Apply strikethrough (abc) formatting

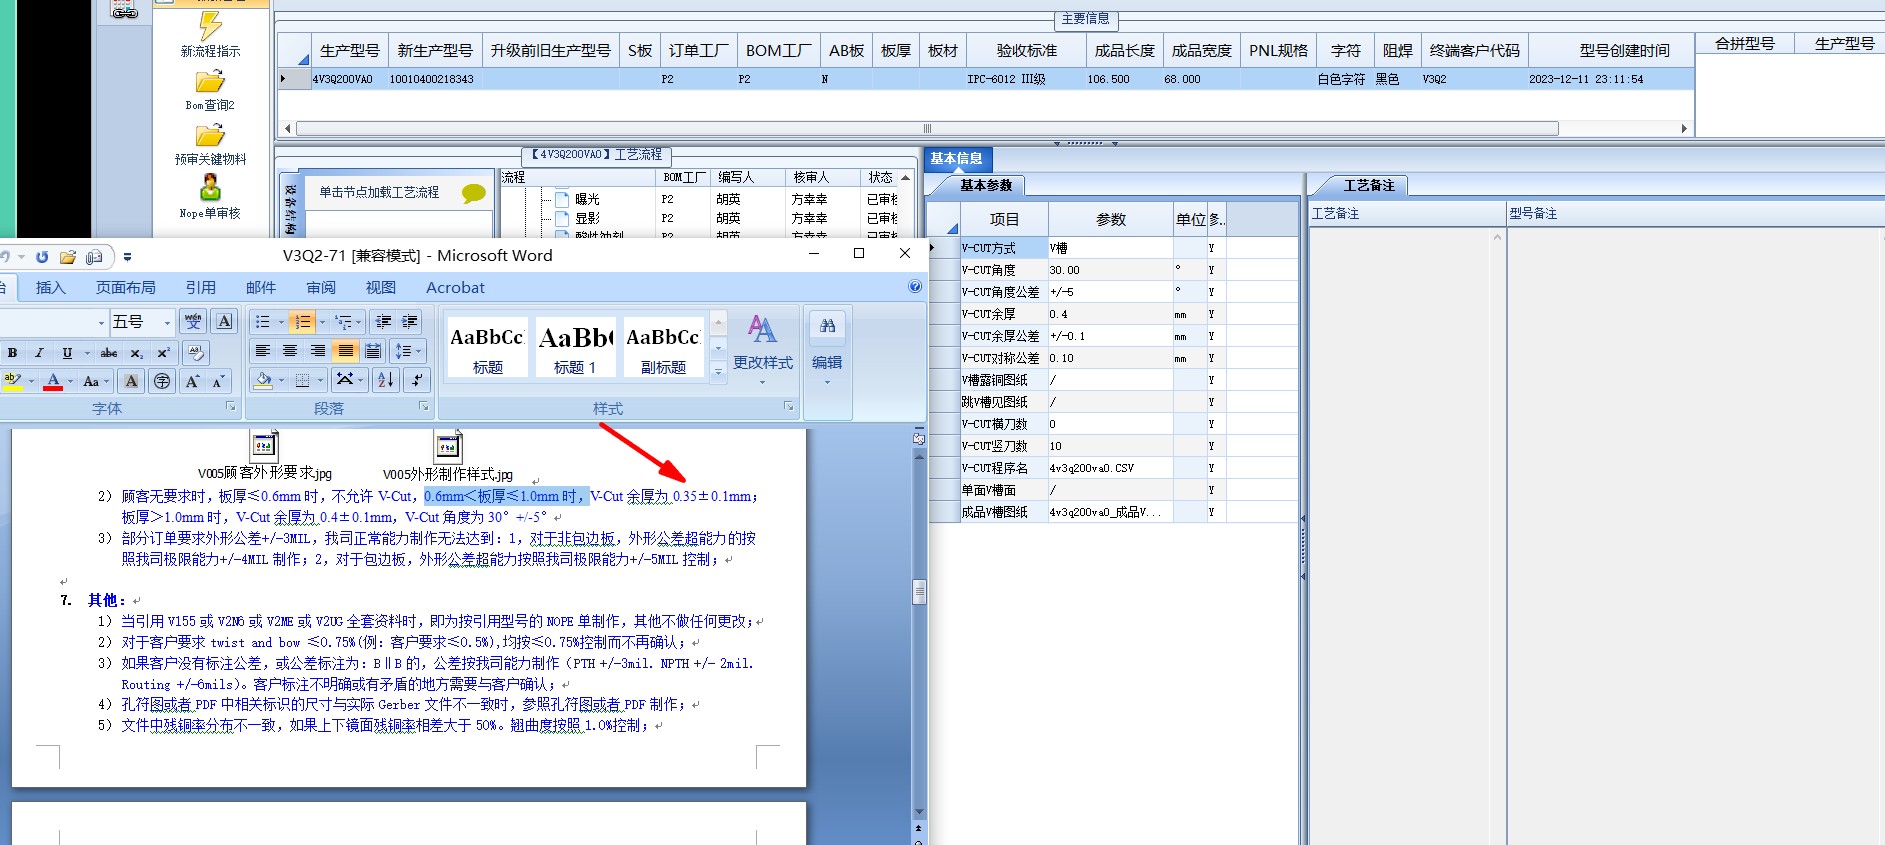pos(109,353)
